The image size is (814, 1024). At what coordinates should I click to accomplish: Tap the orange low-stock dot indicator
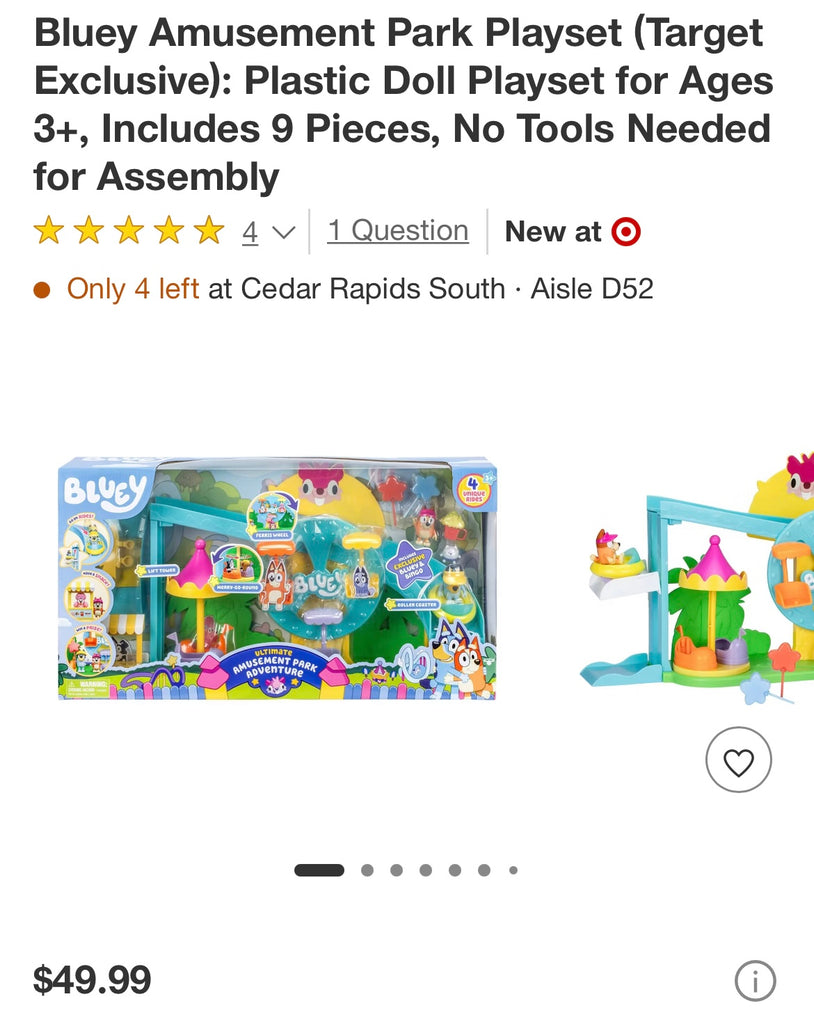(42, 289)
